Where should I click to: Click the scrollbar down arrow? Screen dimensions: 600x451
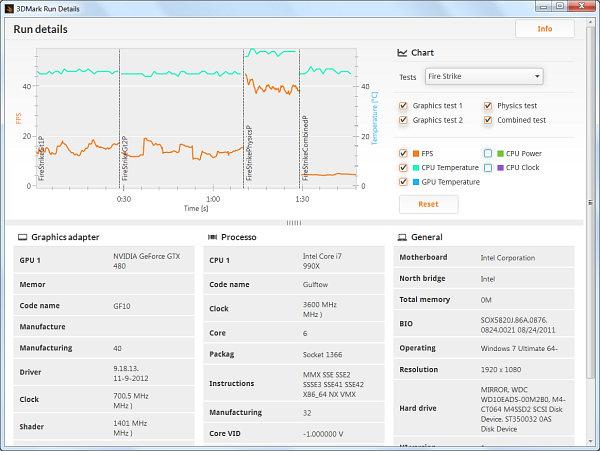591,441
